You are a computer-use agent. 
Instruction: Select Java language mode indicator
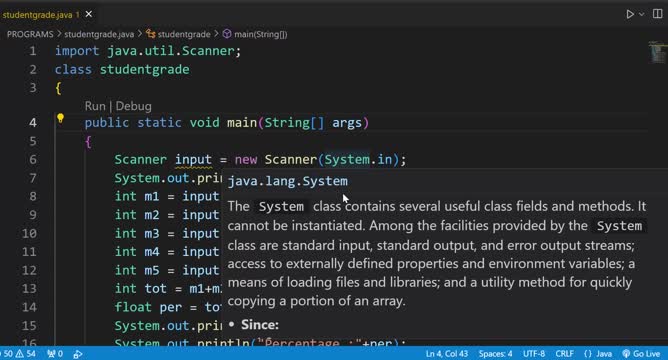pyautogui.click(x=598, y=354)
